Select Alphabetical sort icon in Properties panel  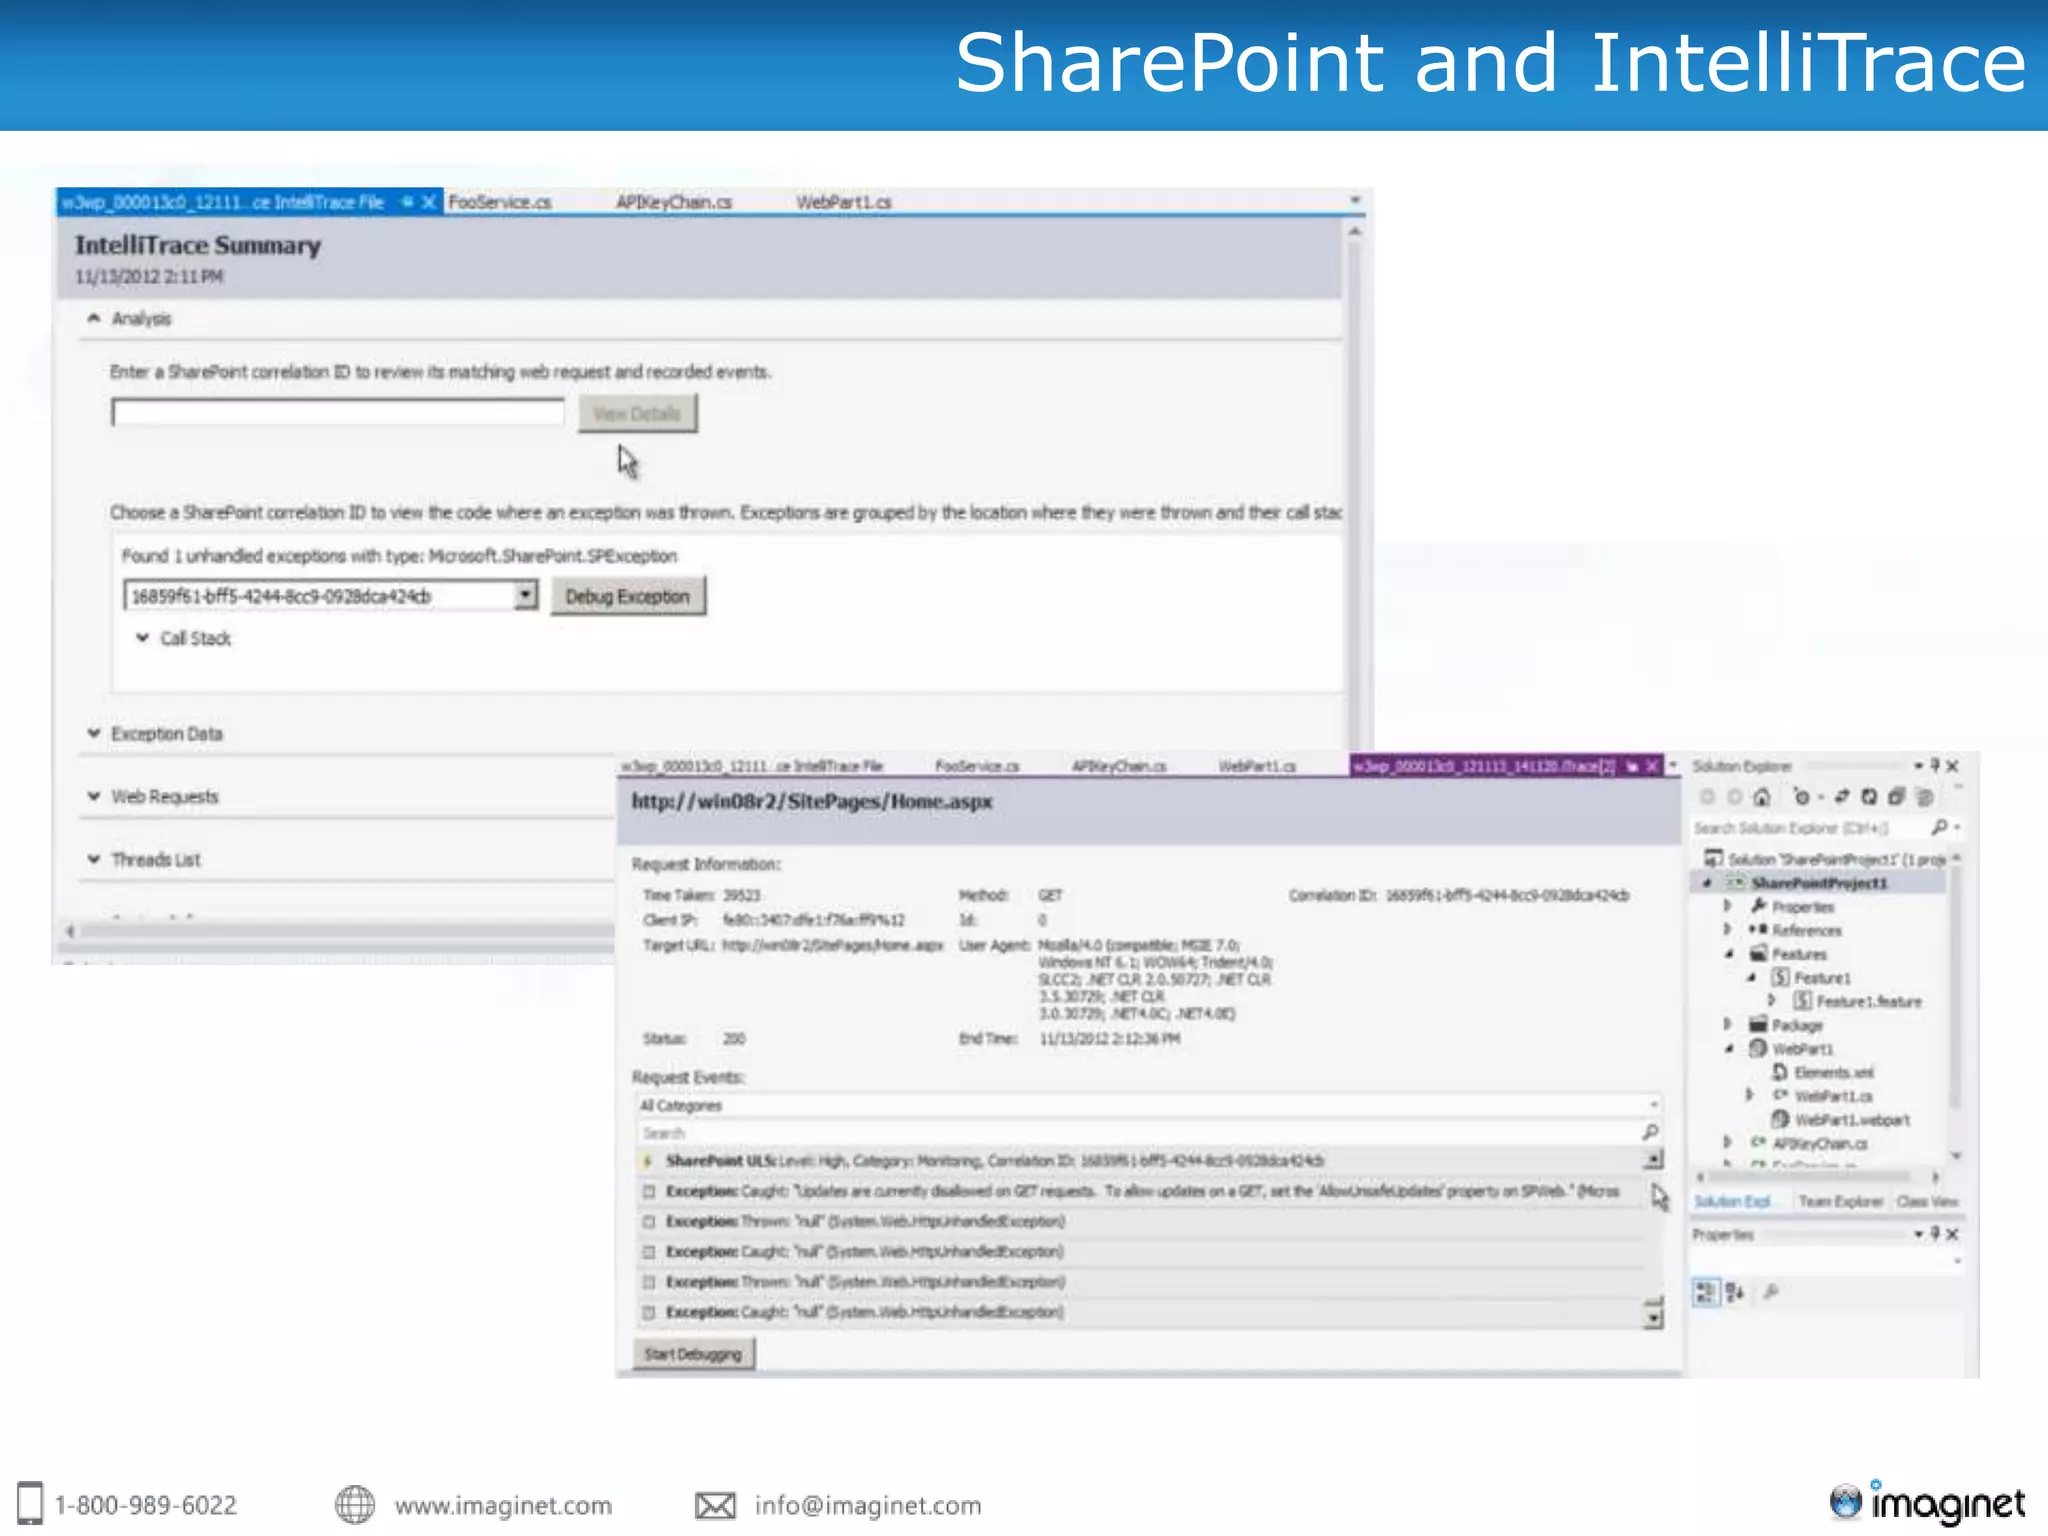click(x=1735, y=1292)
